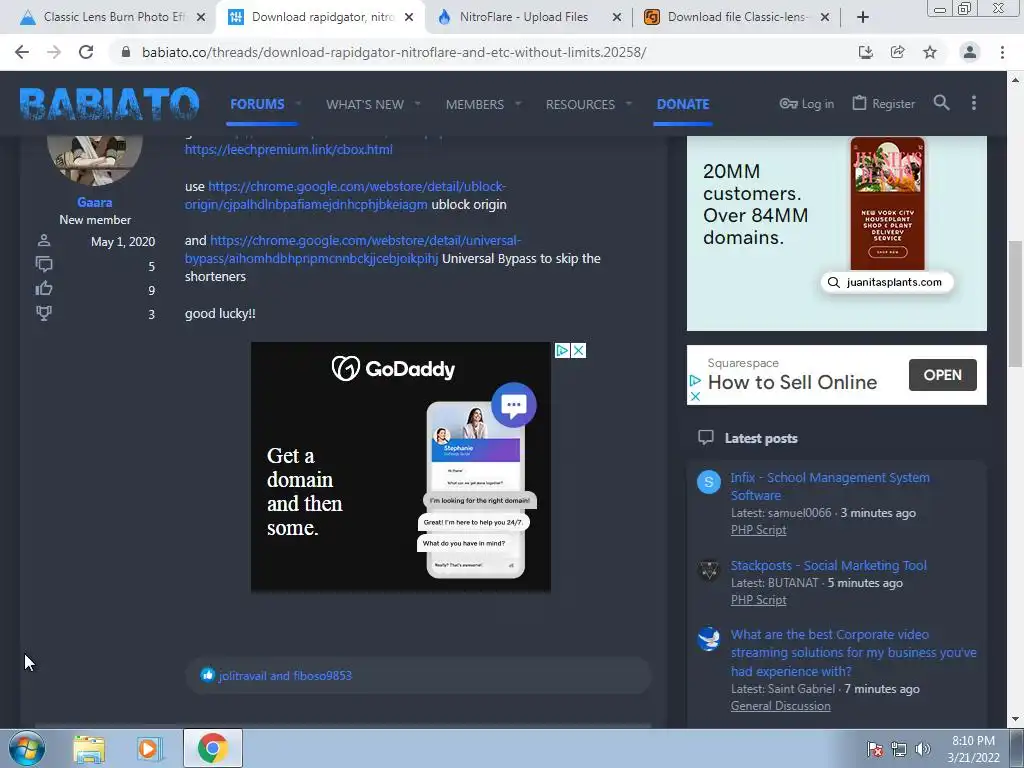The image size is (1024, 768).
Task: Open the forum search magnifier
Action: point(941,103)
